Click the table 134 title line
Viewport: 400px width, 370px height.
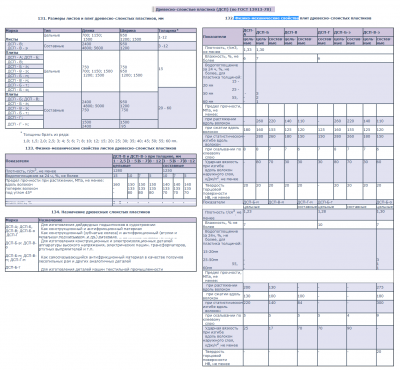(101, 212)
